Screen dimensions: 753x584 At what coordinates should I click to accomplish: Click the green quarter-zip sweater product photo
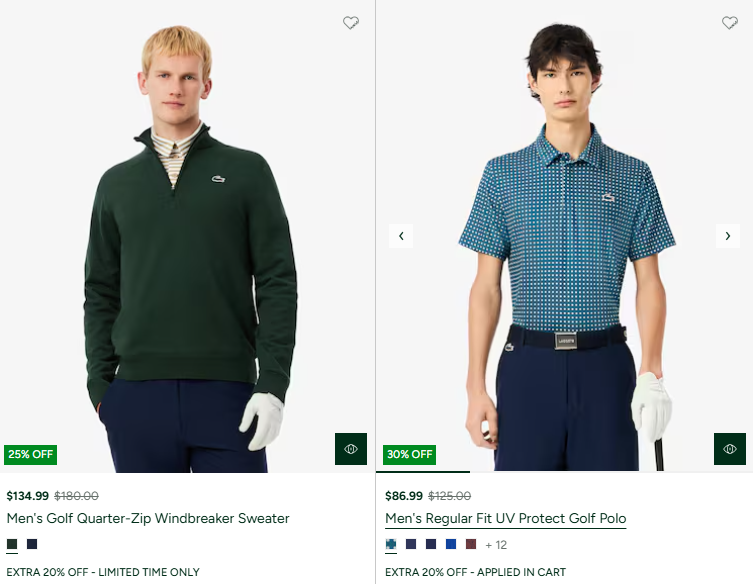pos(188,250)
